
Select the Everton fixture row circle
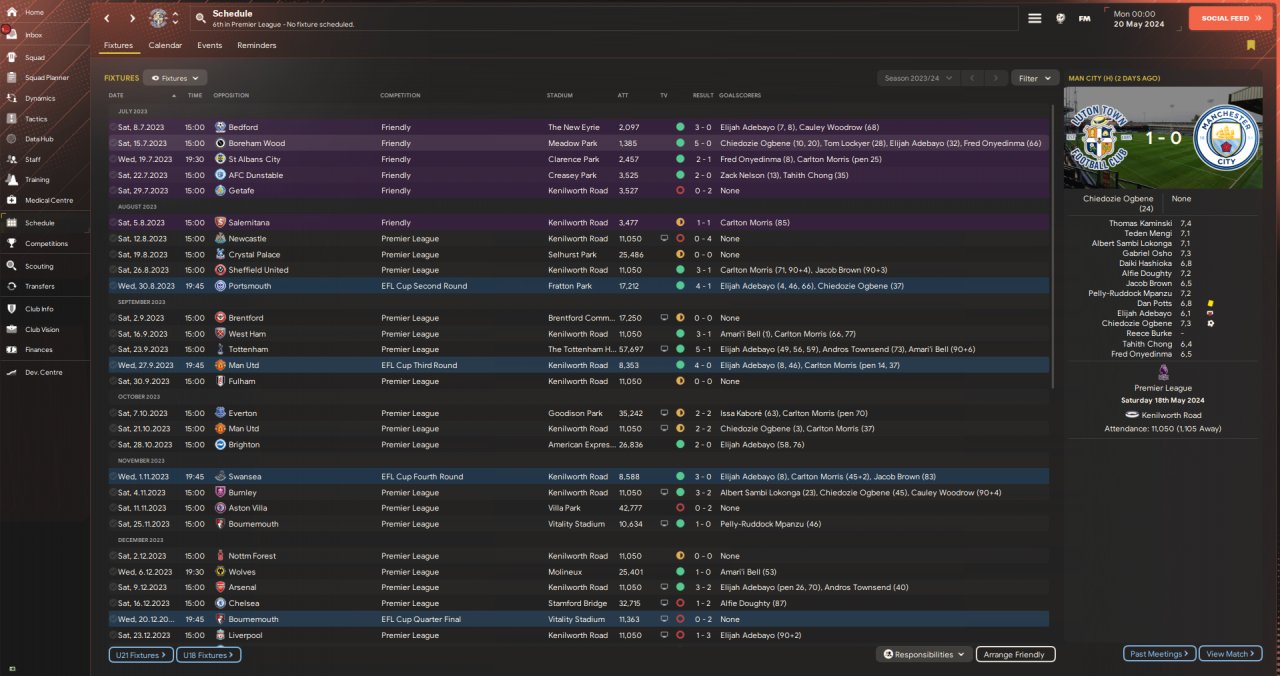[112, 413]
